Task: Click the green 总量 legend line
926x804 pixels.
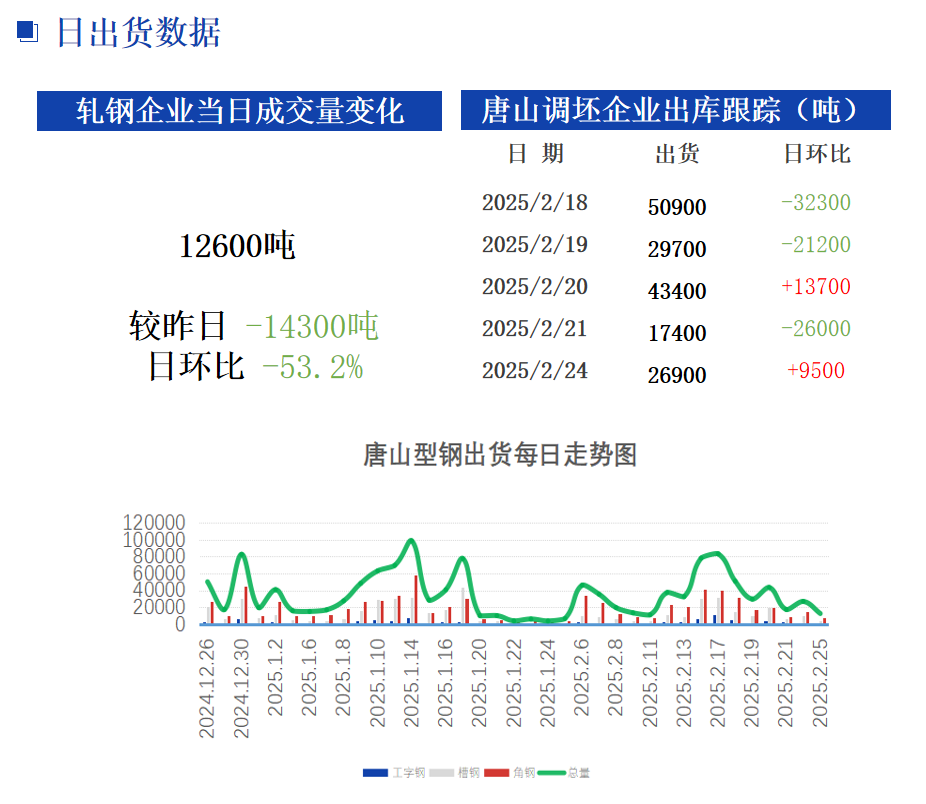Action: pyautogui.click(x=552, y=773)
